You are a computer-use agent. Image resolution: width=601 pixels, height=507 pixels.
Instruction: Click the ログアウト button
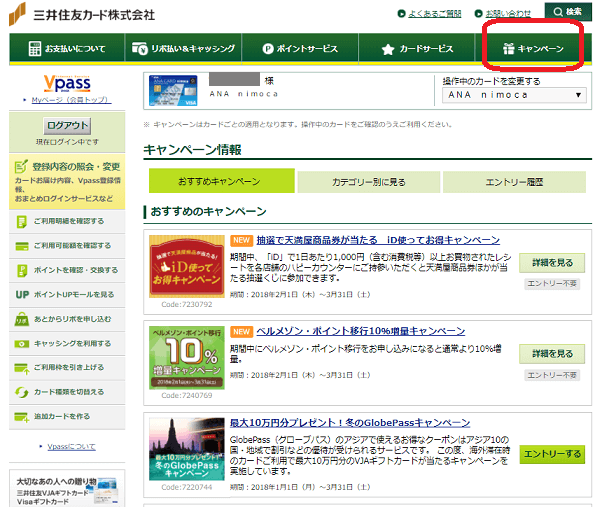pos(67,125)
